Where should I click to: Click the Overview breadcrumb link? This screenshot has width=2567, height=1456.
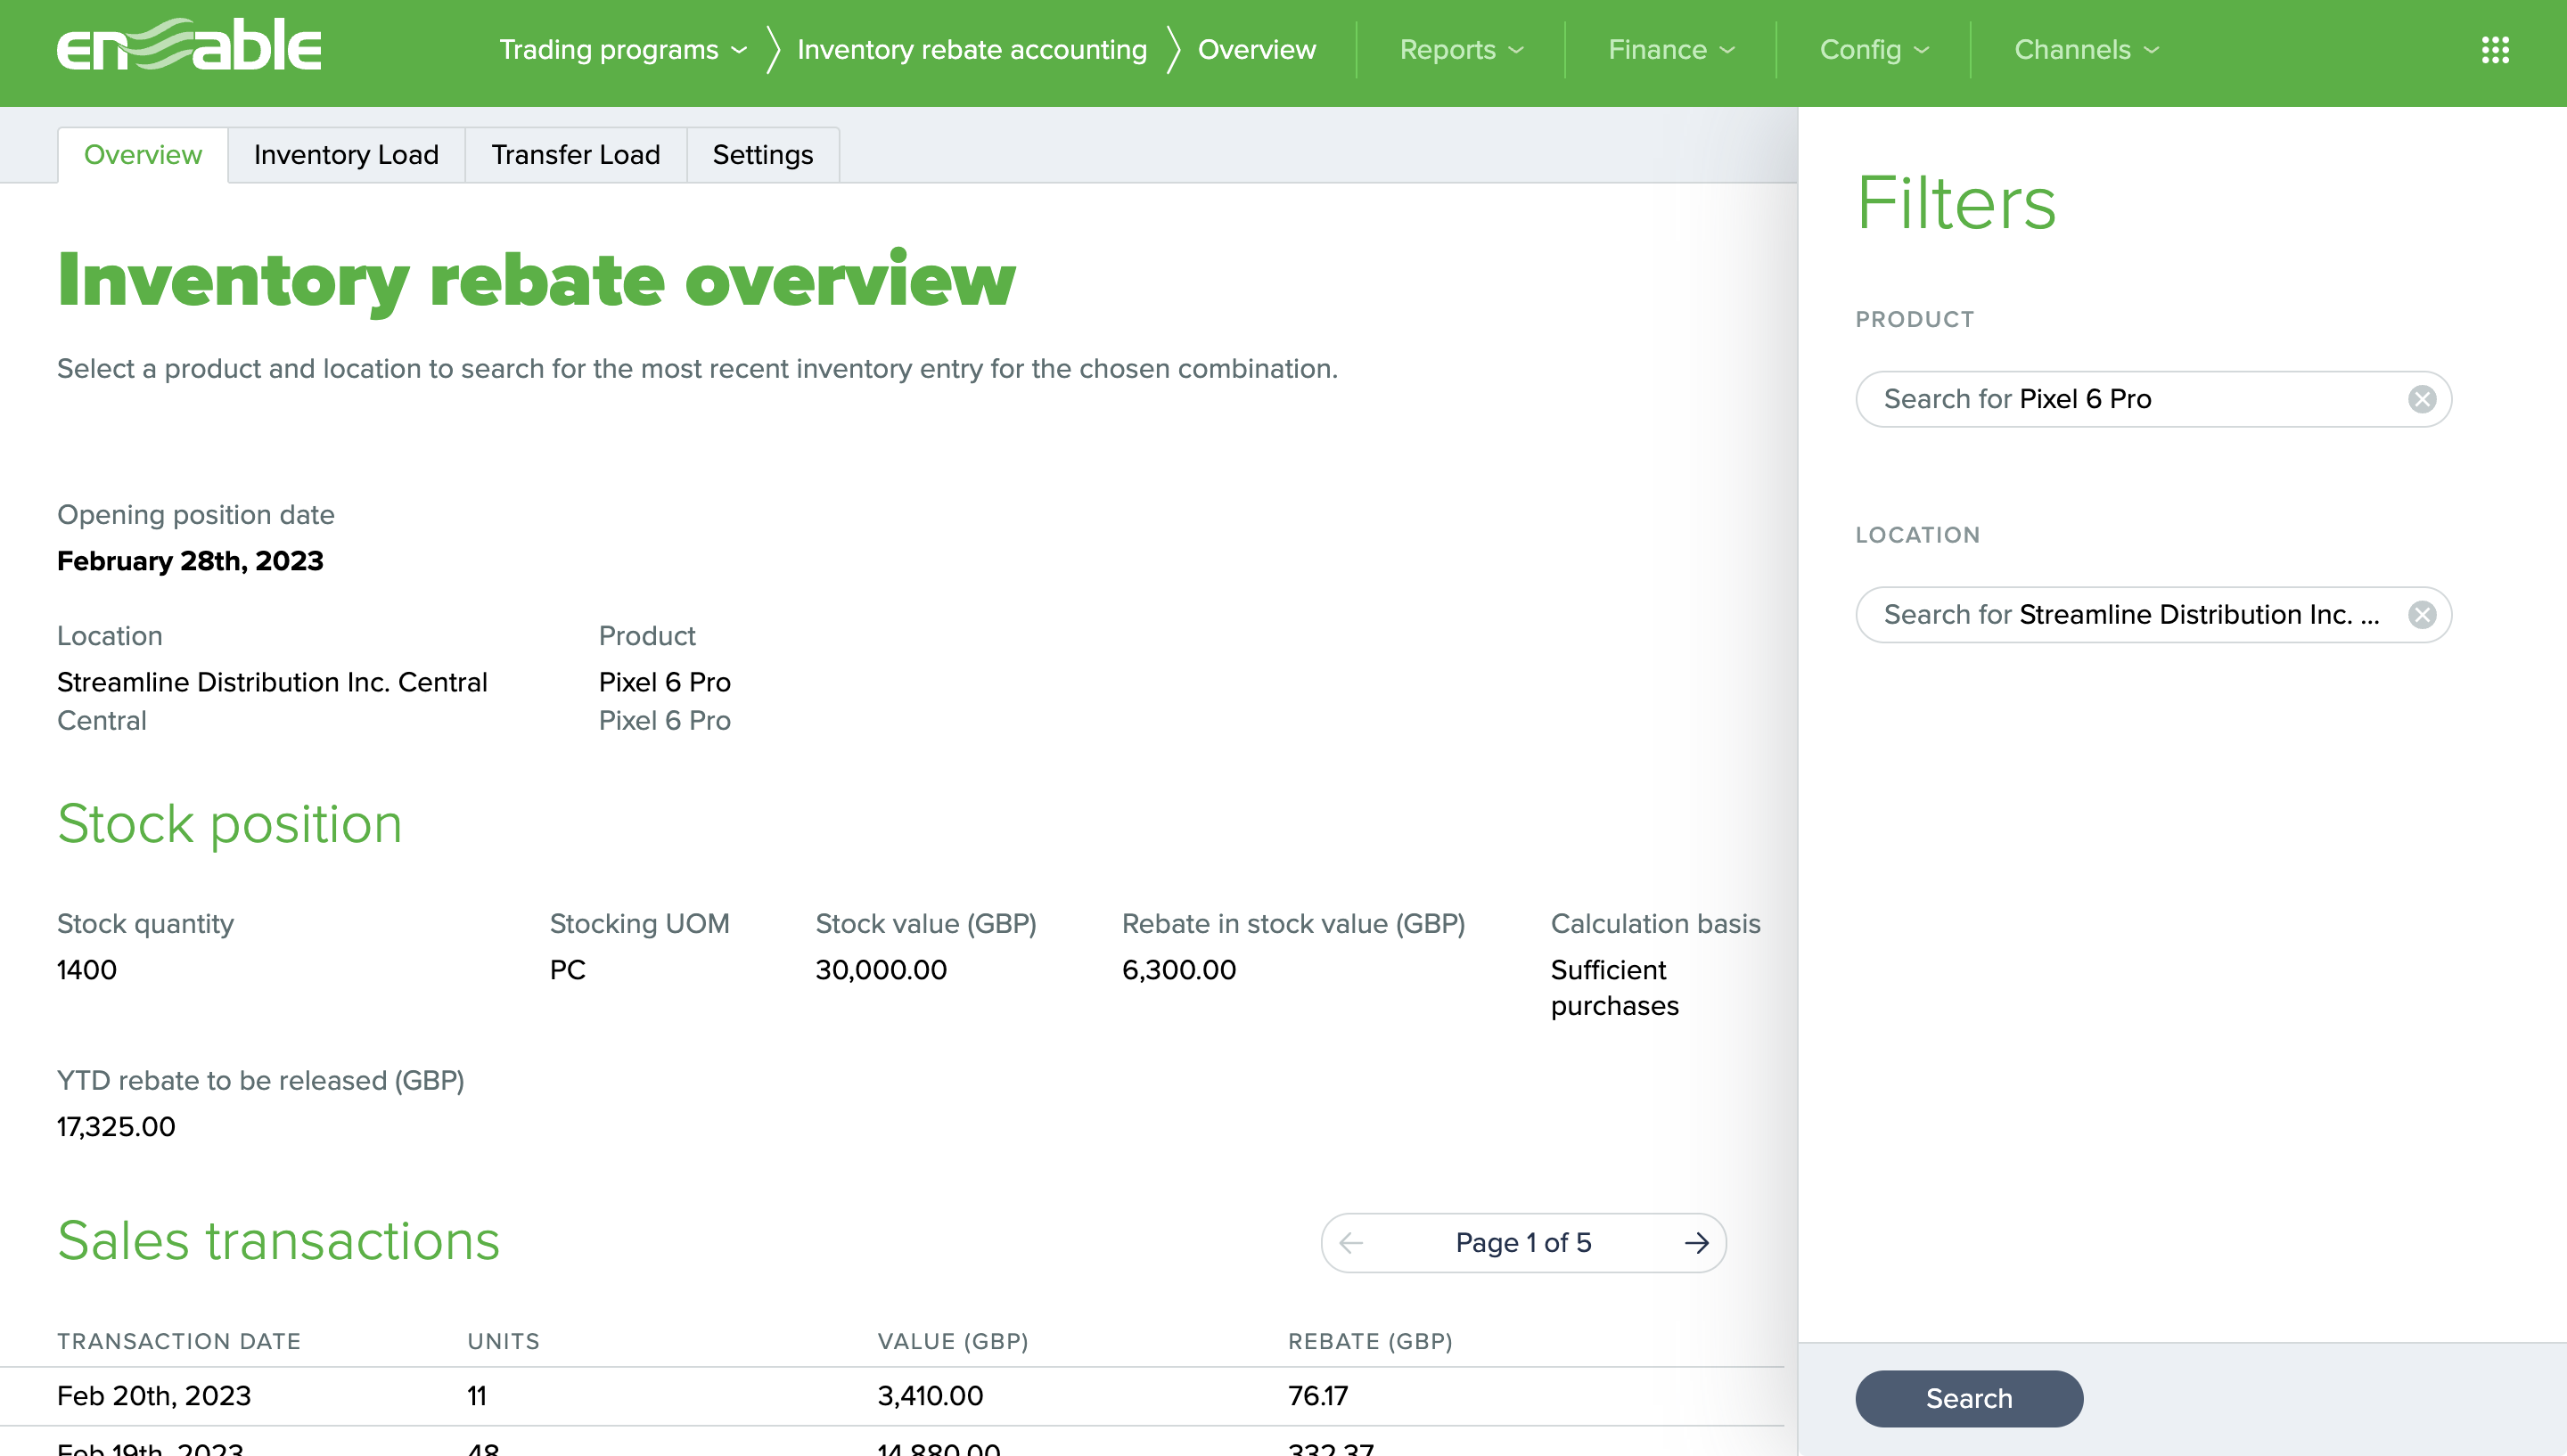tap(1256, 50)
